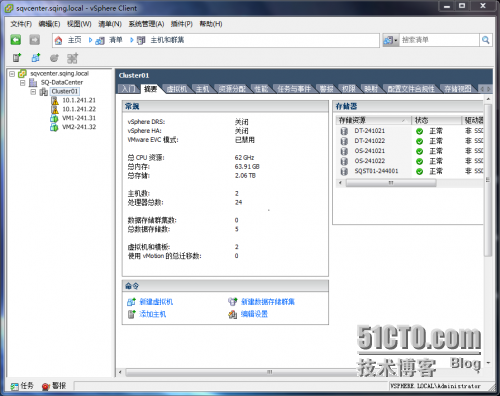The width and height of the screenshot is (500, 396).
Task: Collapse the Cluster01 tree node
Action: coord(33,92)
